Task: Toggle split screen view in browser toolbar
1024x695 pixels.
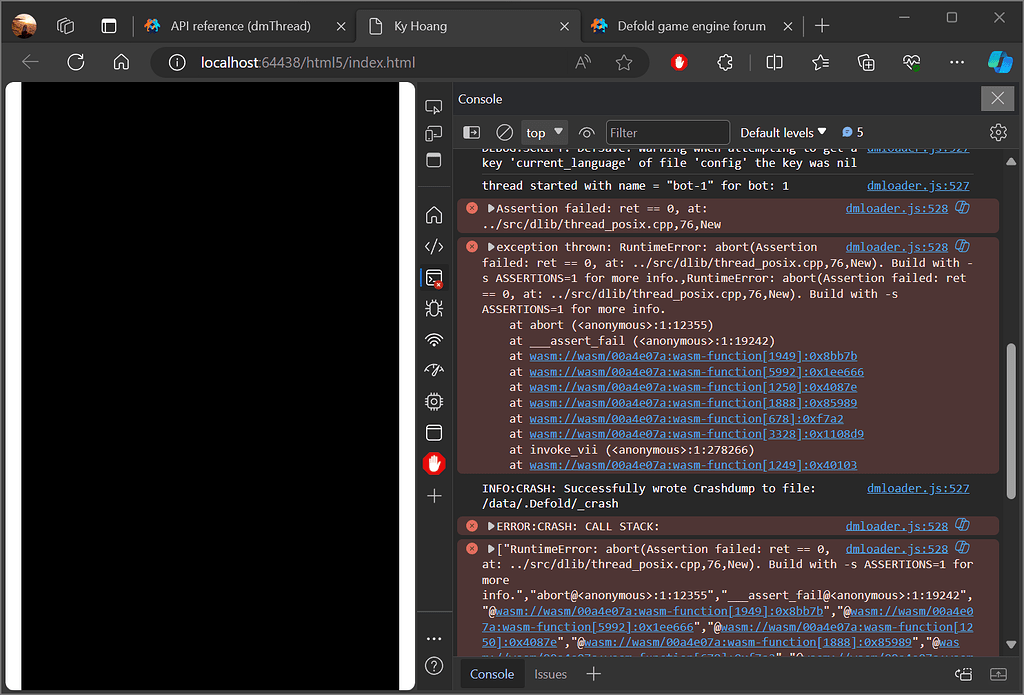Action: [773, 62]
